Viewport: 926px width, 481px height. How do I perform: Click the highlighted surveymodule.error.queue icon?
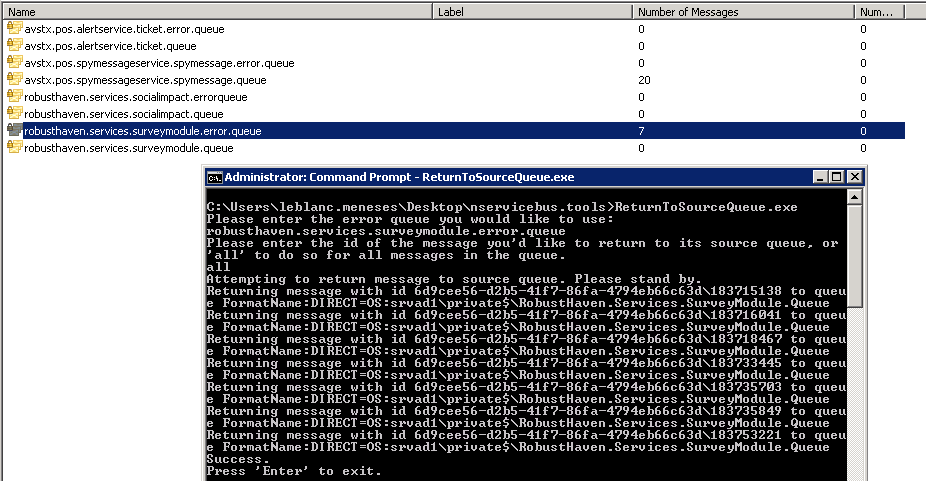point(14,131)
